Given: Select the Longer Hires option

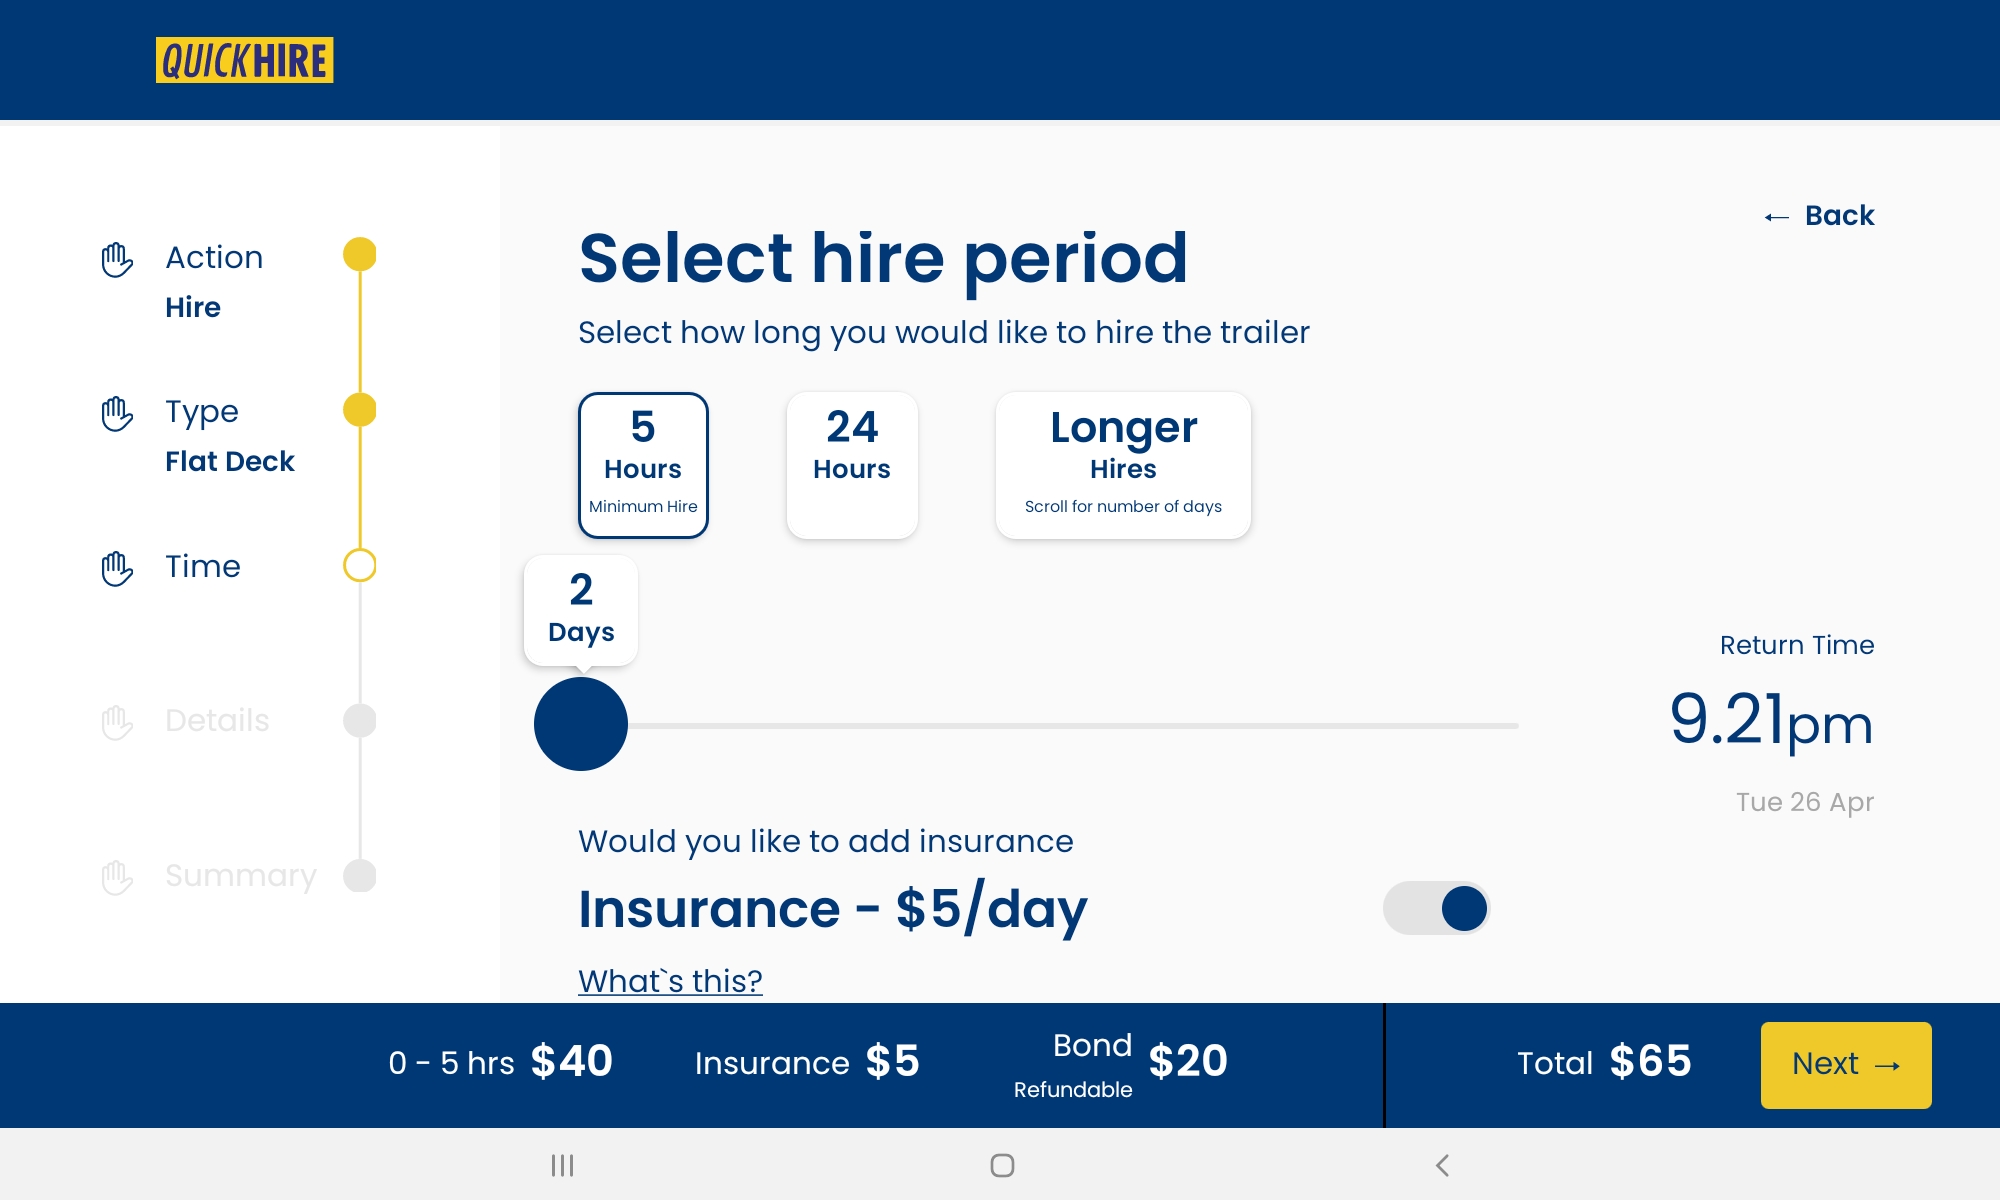Looking at the screenshot, I should click(1123, 465).
